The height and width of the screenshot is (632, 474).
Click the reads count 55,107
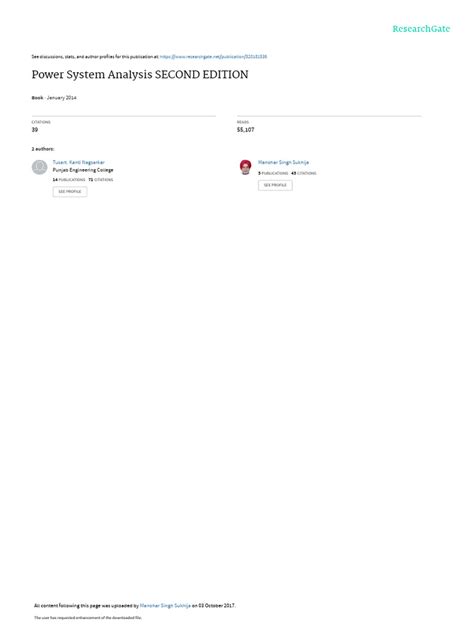tap(245, 129)
